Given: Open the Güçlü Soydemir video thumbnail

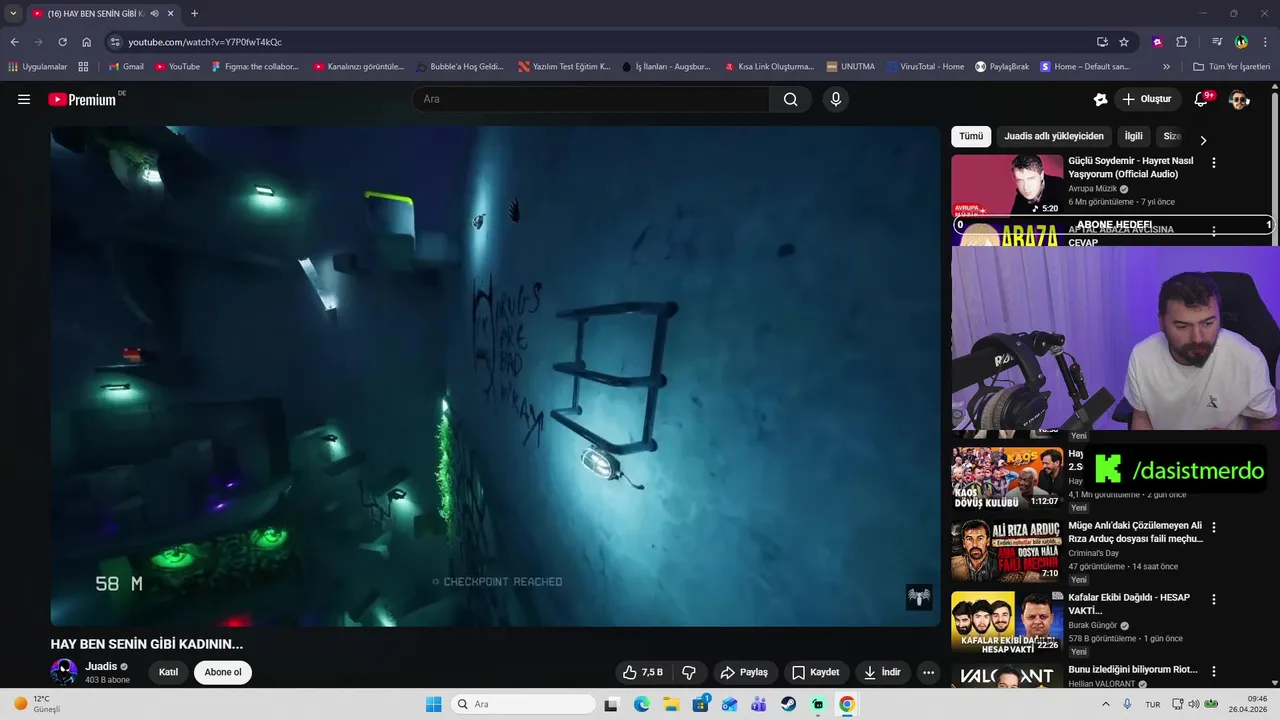Looking at the screenshot, I should pyautogui.click(x=1007, y=185).
